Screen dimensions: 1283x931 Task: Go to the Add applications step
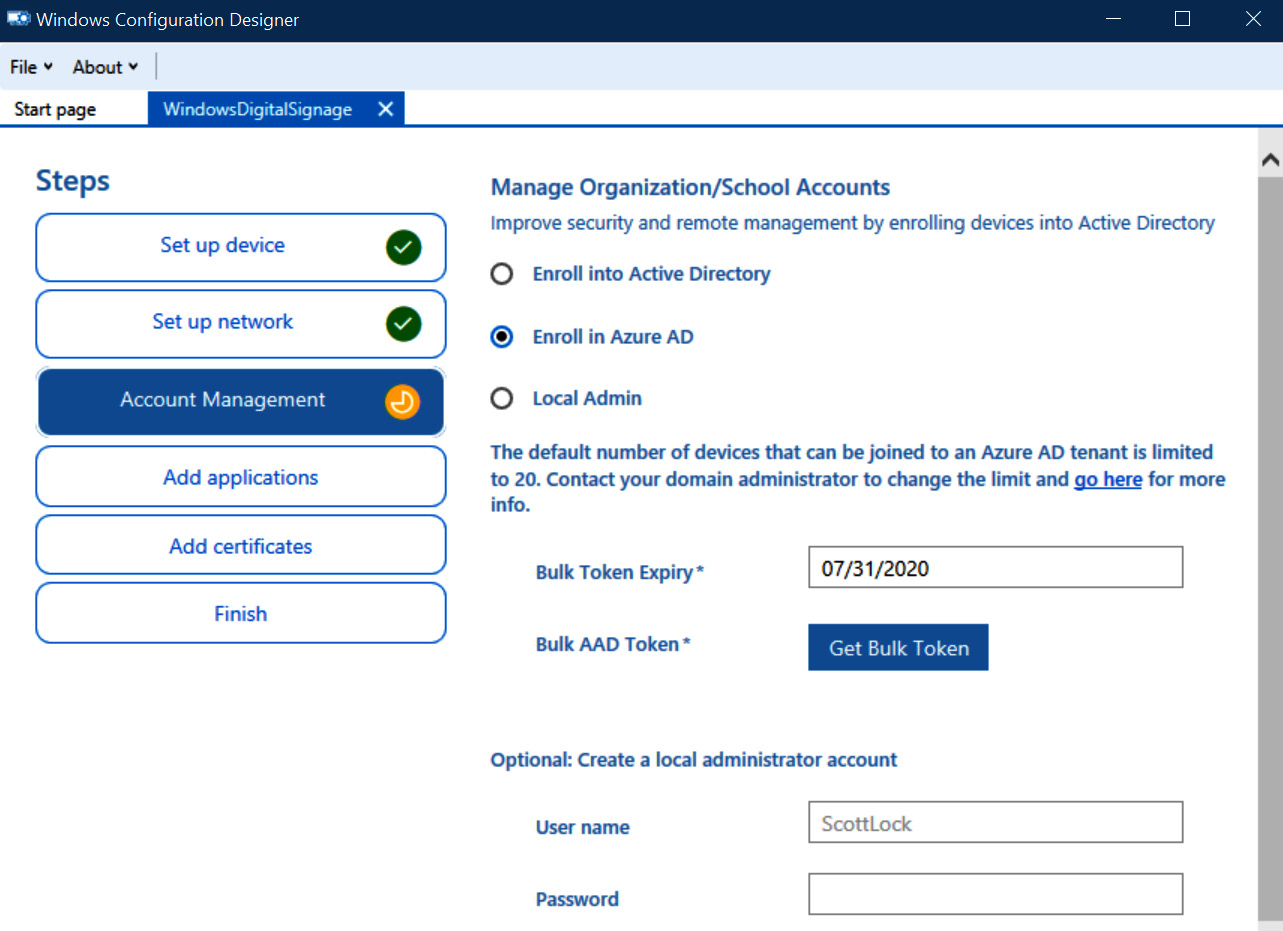click(241, 477)
